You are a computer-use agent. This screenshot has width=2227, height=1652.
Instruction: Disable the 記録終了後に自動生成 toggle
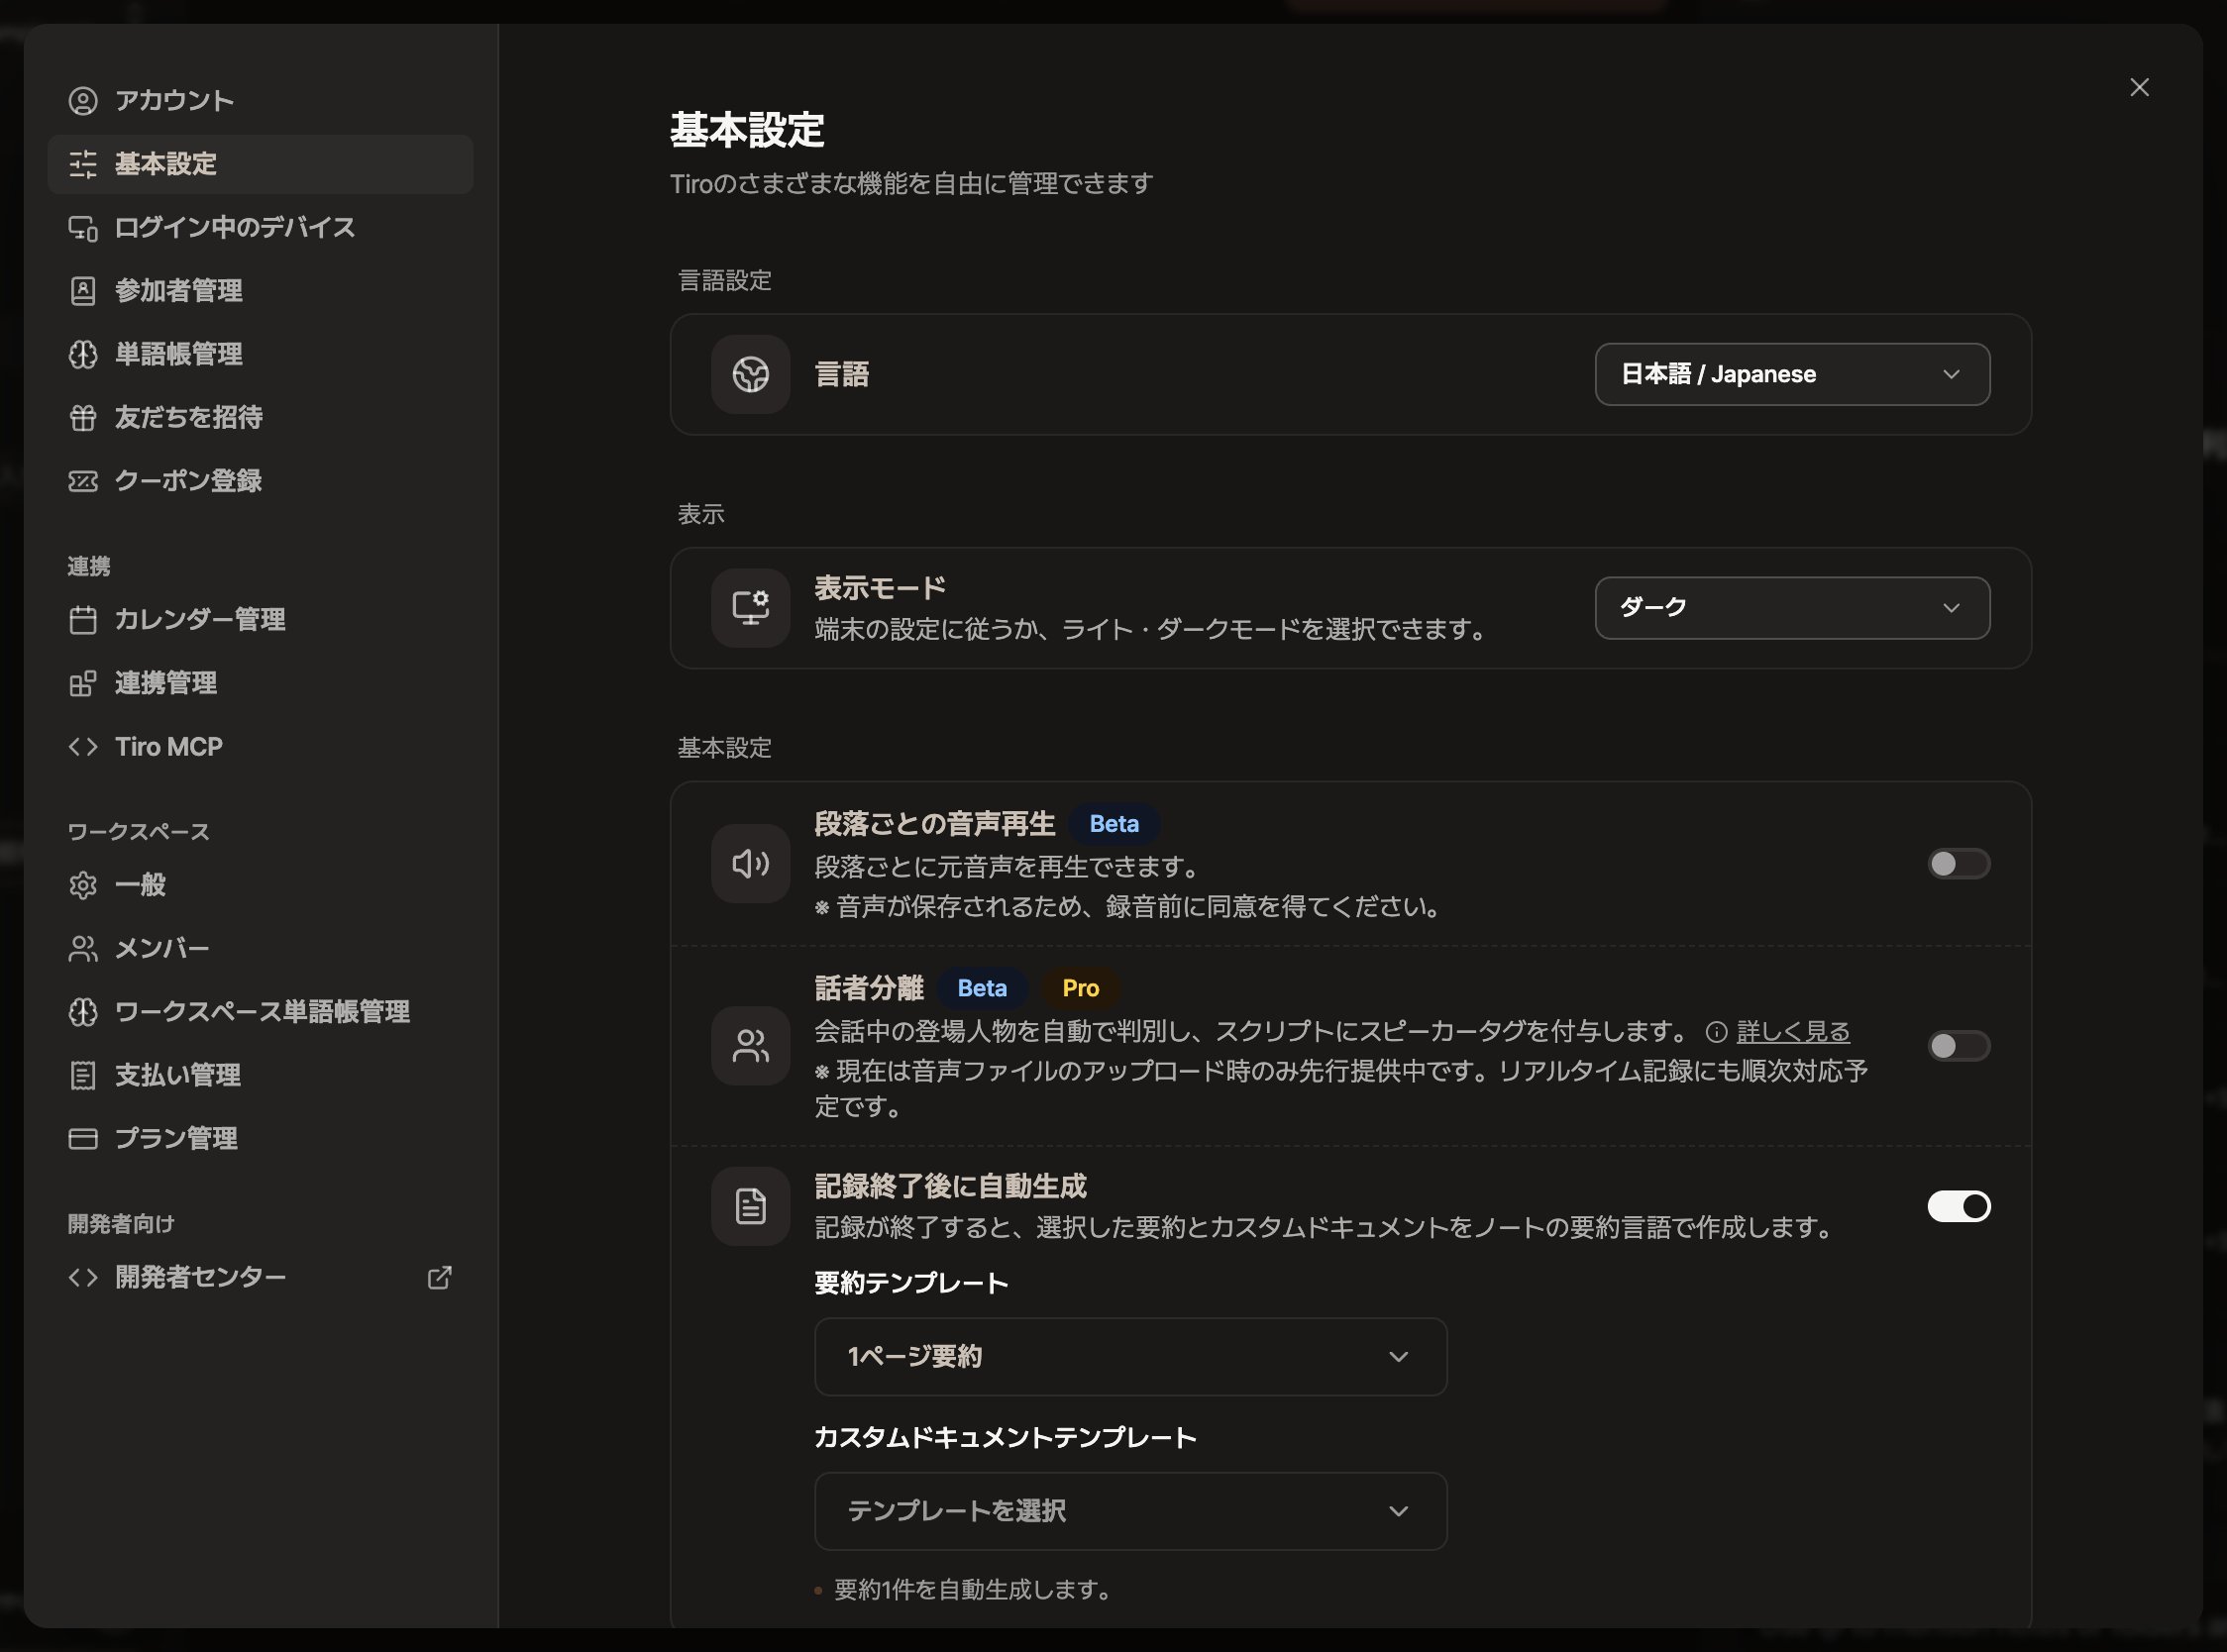1958,1206
